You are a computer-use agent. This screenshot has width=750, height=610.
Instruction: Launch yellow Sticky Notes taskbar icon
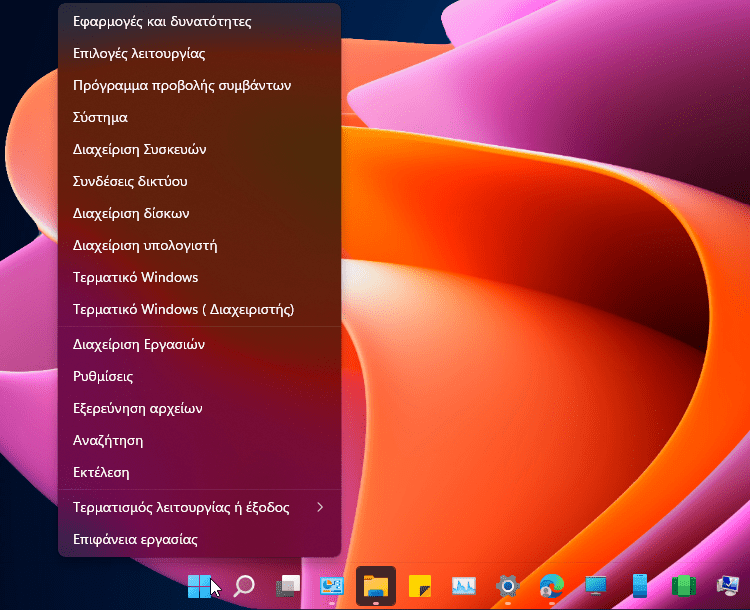click(x=420, y=586)
